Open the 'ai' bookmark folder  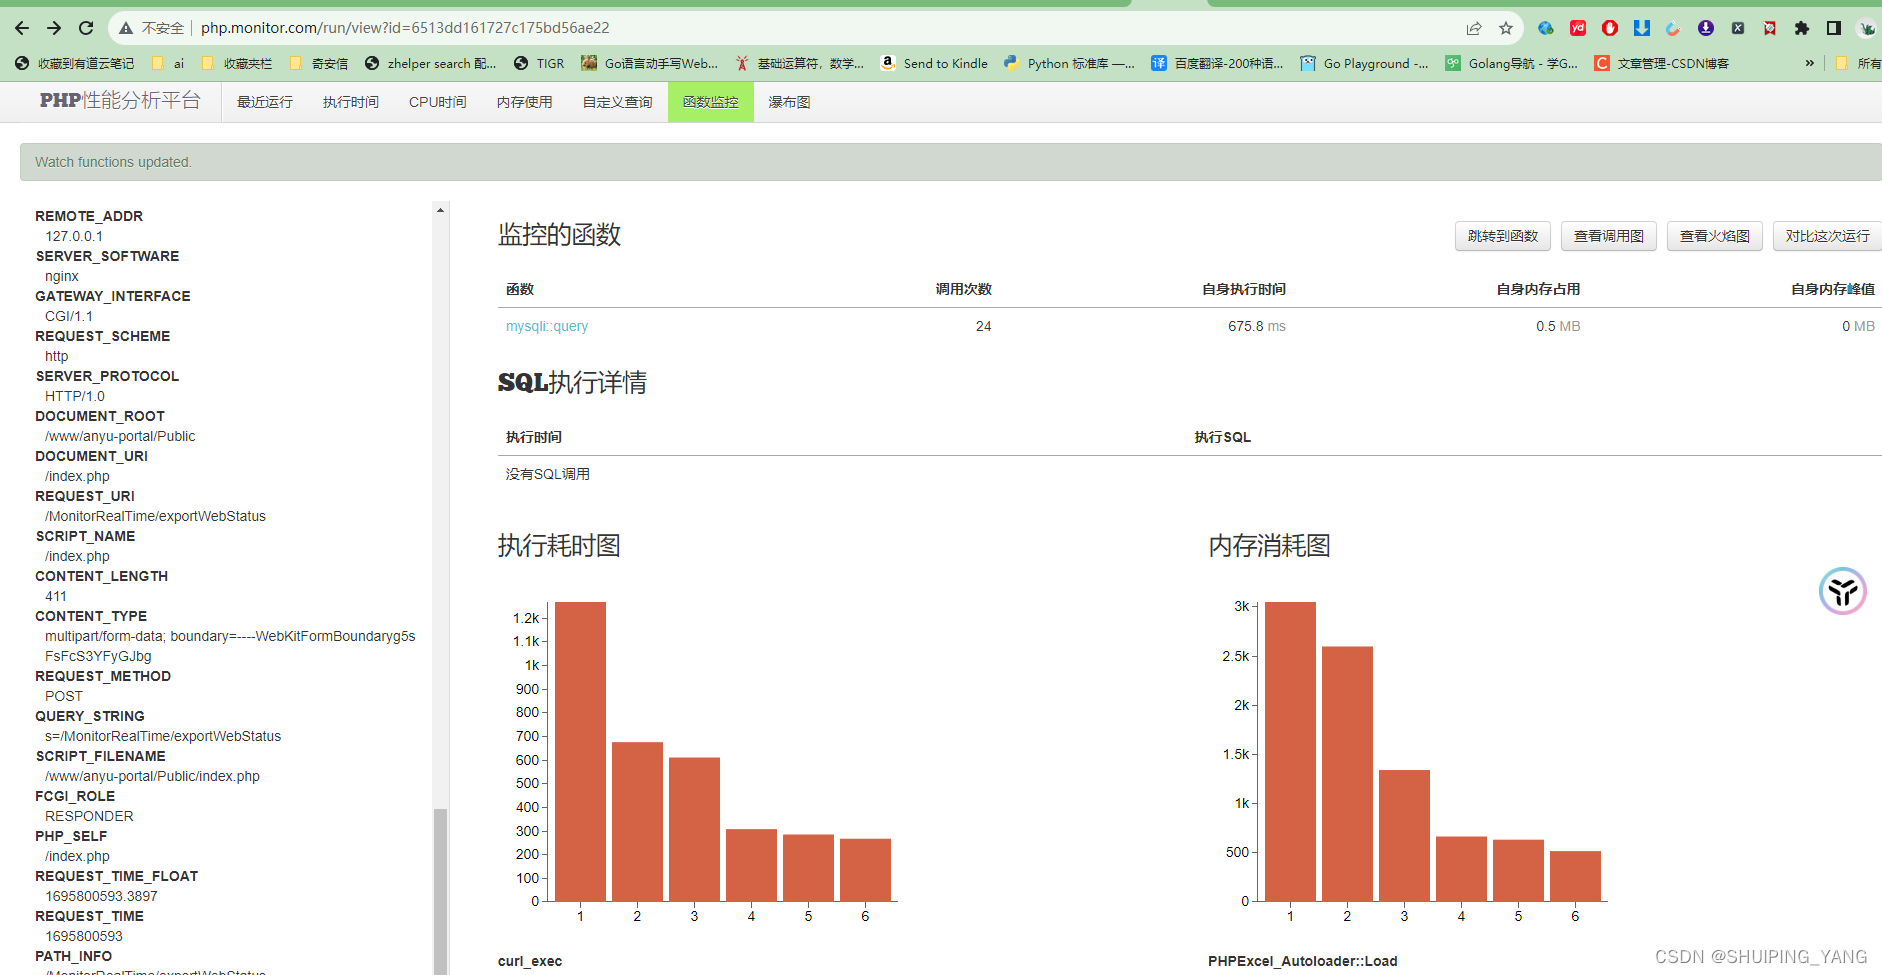pyautogui.click(x=168, y=63)
